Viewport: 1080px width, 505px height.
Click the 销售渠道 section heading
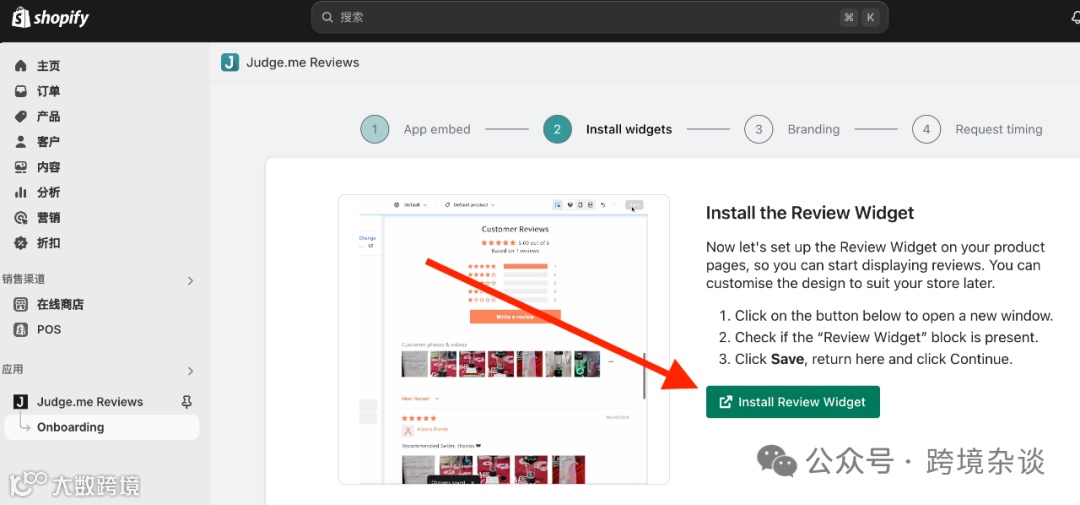23,279
